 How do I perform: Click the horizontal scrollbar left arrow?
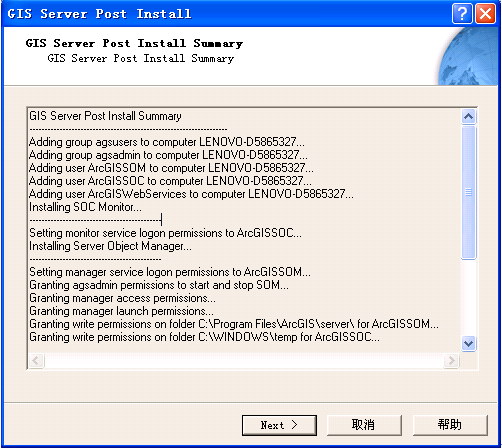coord(36,360)
